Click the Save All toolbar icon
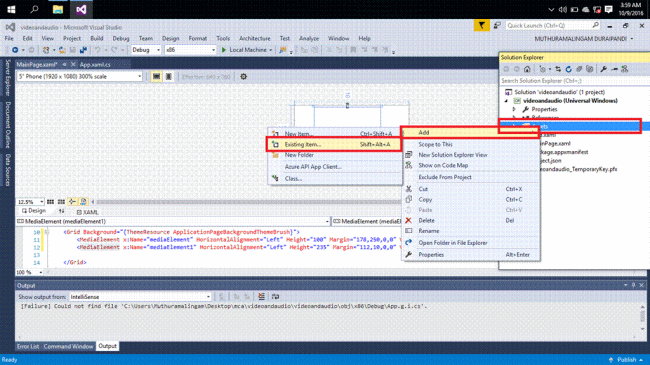The width and height of the screenshot is (650, 365). [x=83, y=50]
